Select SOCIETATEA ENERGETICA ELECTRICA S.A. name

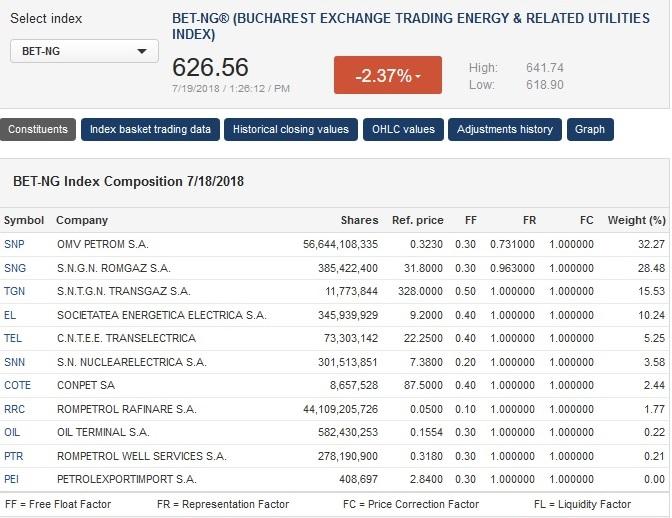pos(162,315)
